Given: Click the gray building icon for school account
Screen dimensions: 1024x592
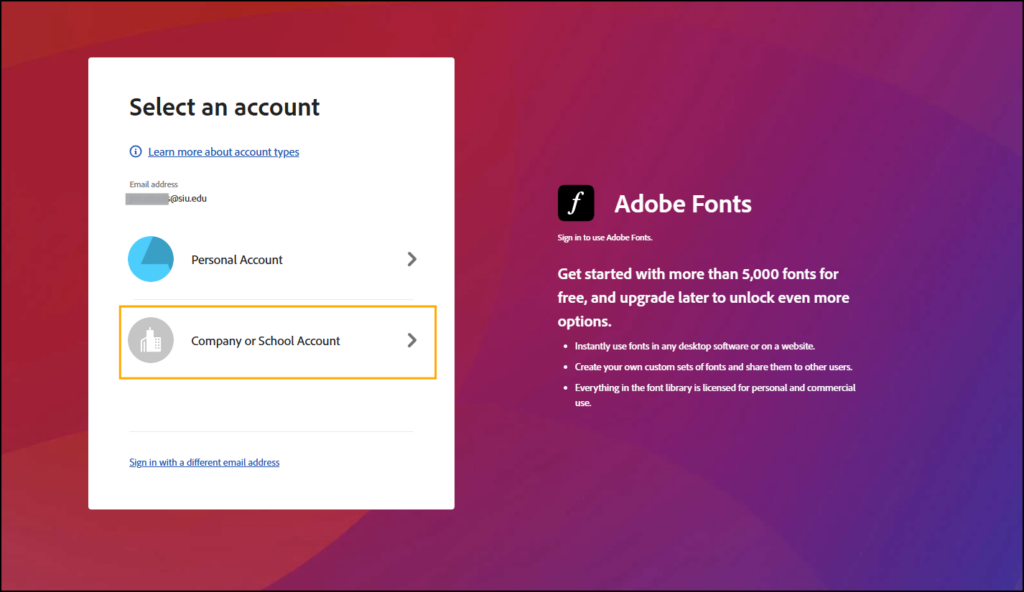Looking at the screenshot, I should point(151,341).
